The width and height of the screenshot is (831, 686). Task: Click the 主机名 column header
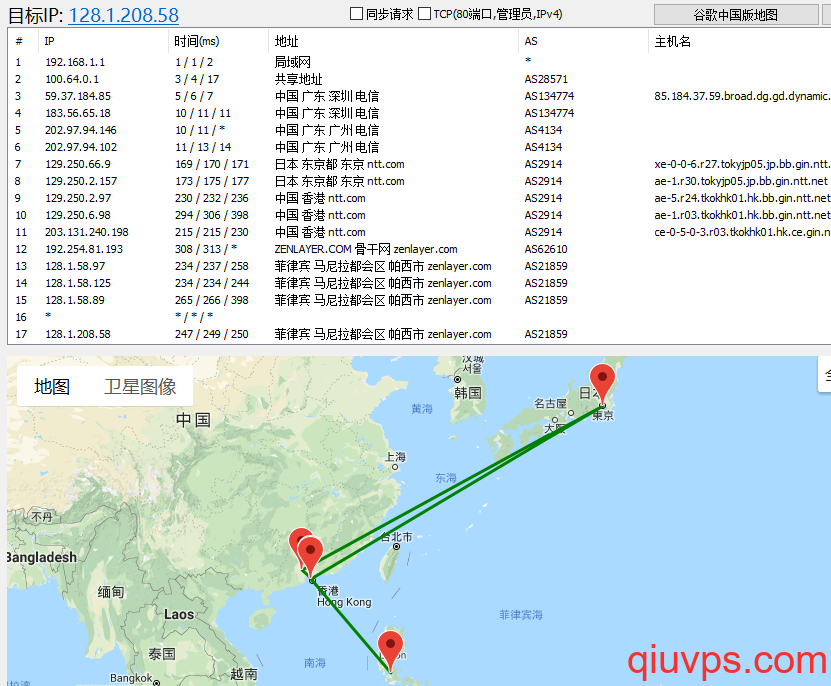click(x=673, y=41)
